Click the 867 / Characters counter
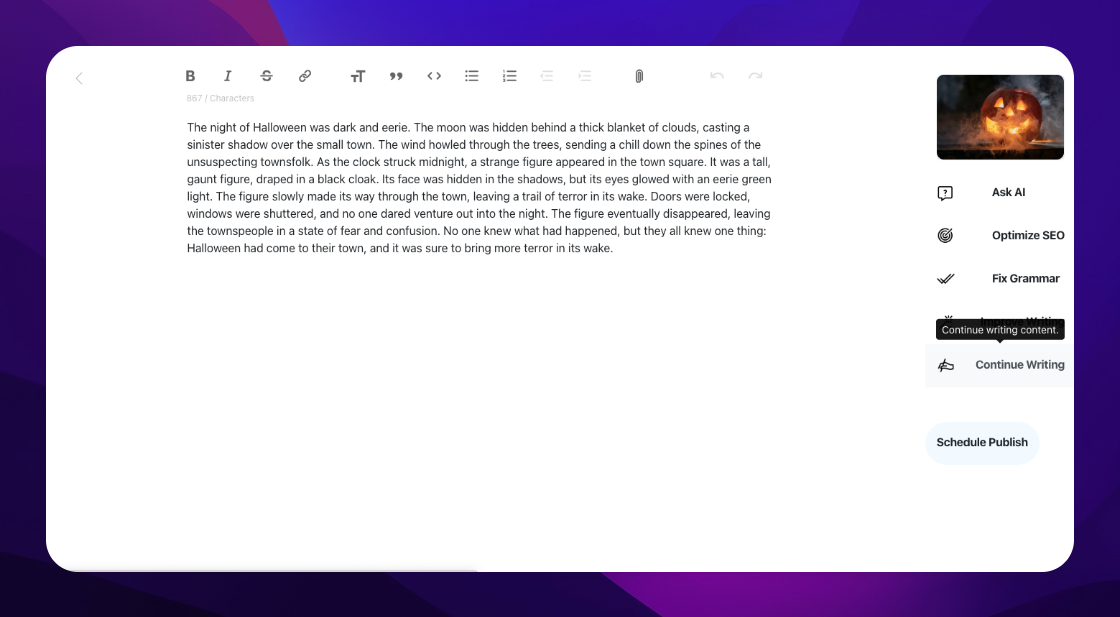1120x617 pixels. [220, 99]
